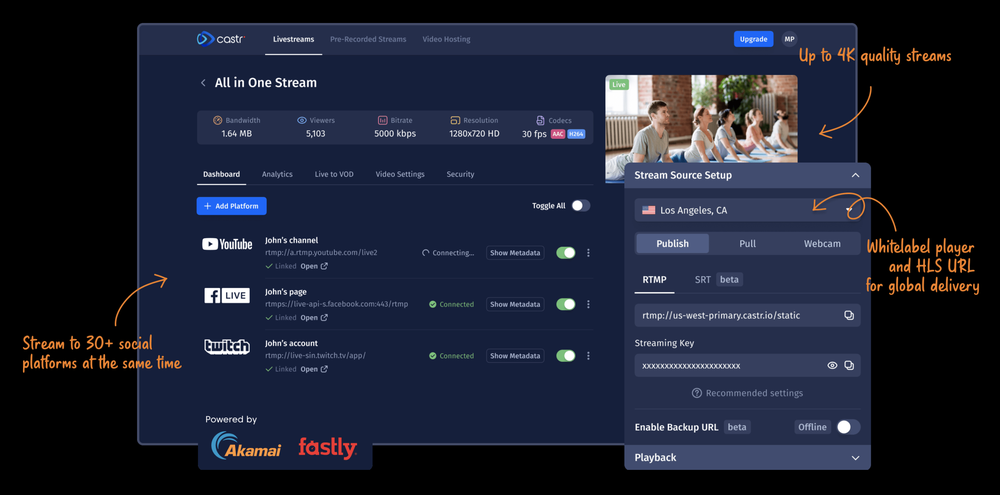Open the Video Hosting tab

[446, 39]
